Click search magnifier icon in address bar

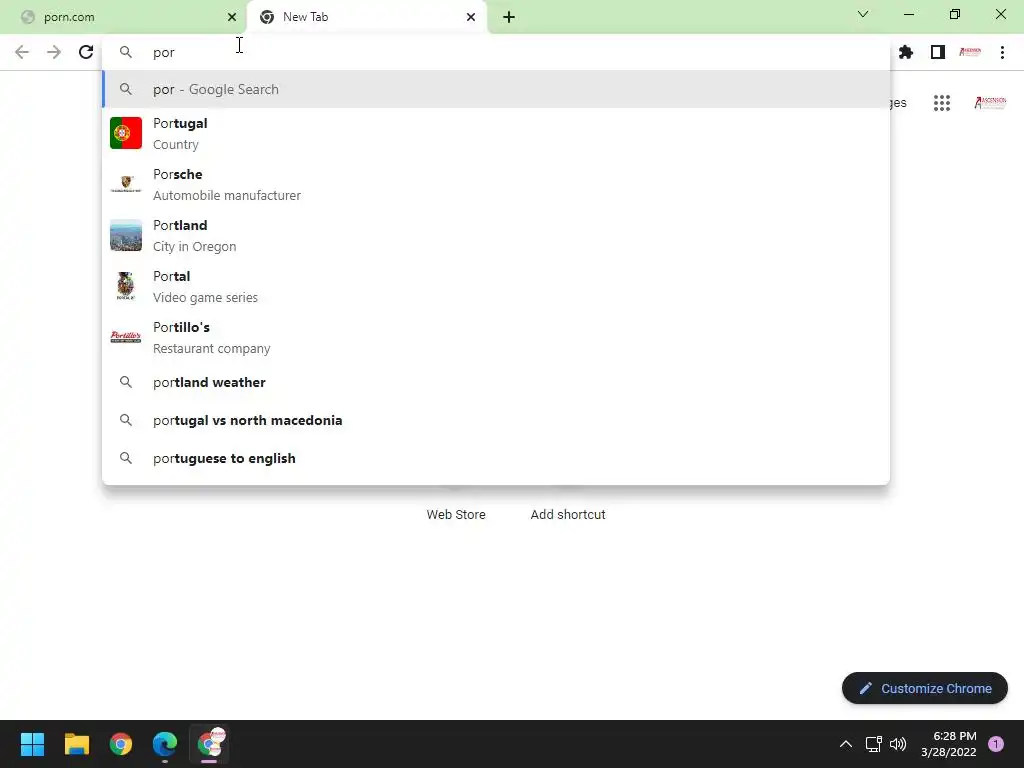click(x=126, y=52)
